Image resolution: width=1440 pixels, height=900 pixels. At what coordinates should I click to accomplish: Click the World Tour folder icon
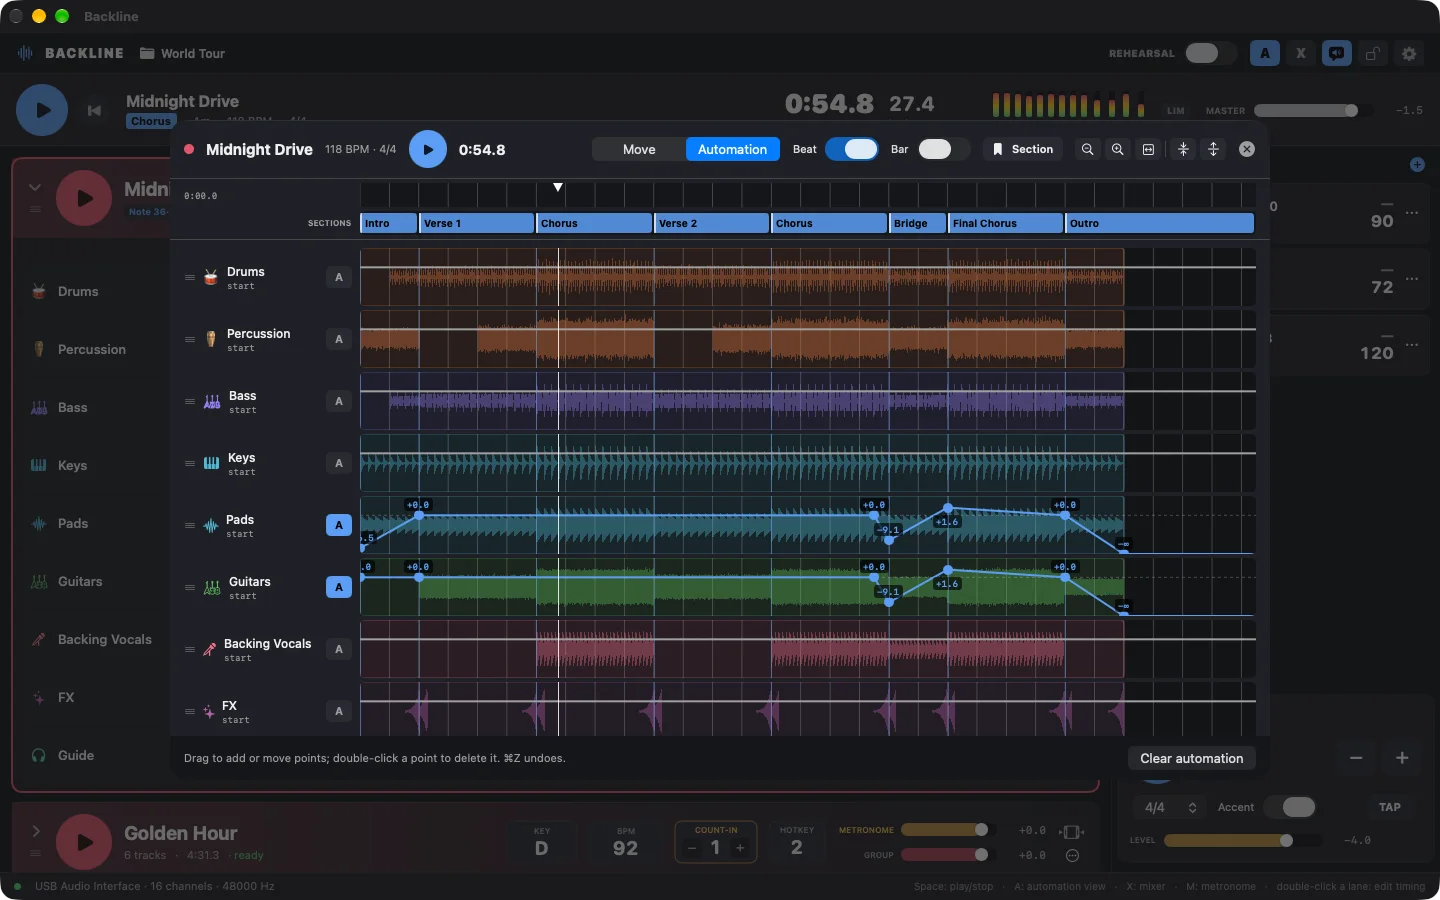(147, 53)
